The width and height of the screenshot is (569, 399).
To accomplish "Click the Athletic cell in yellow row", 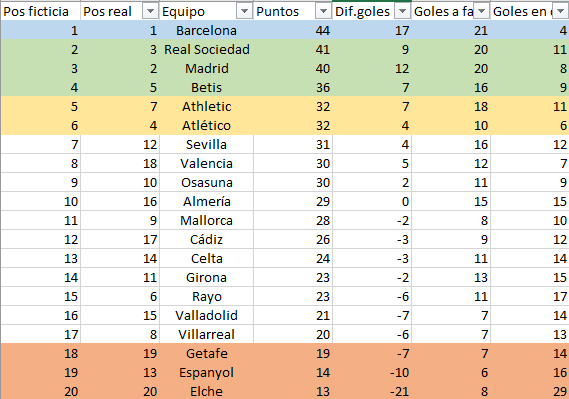I will pyautogui.click(x=206, y=106).
